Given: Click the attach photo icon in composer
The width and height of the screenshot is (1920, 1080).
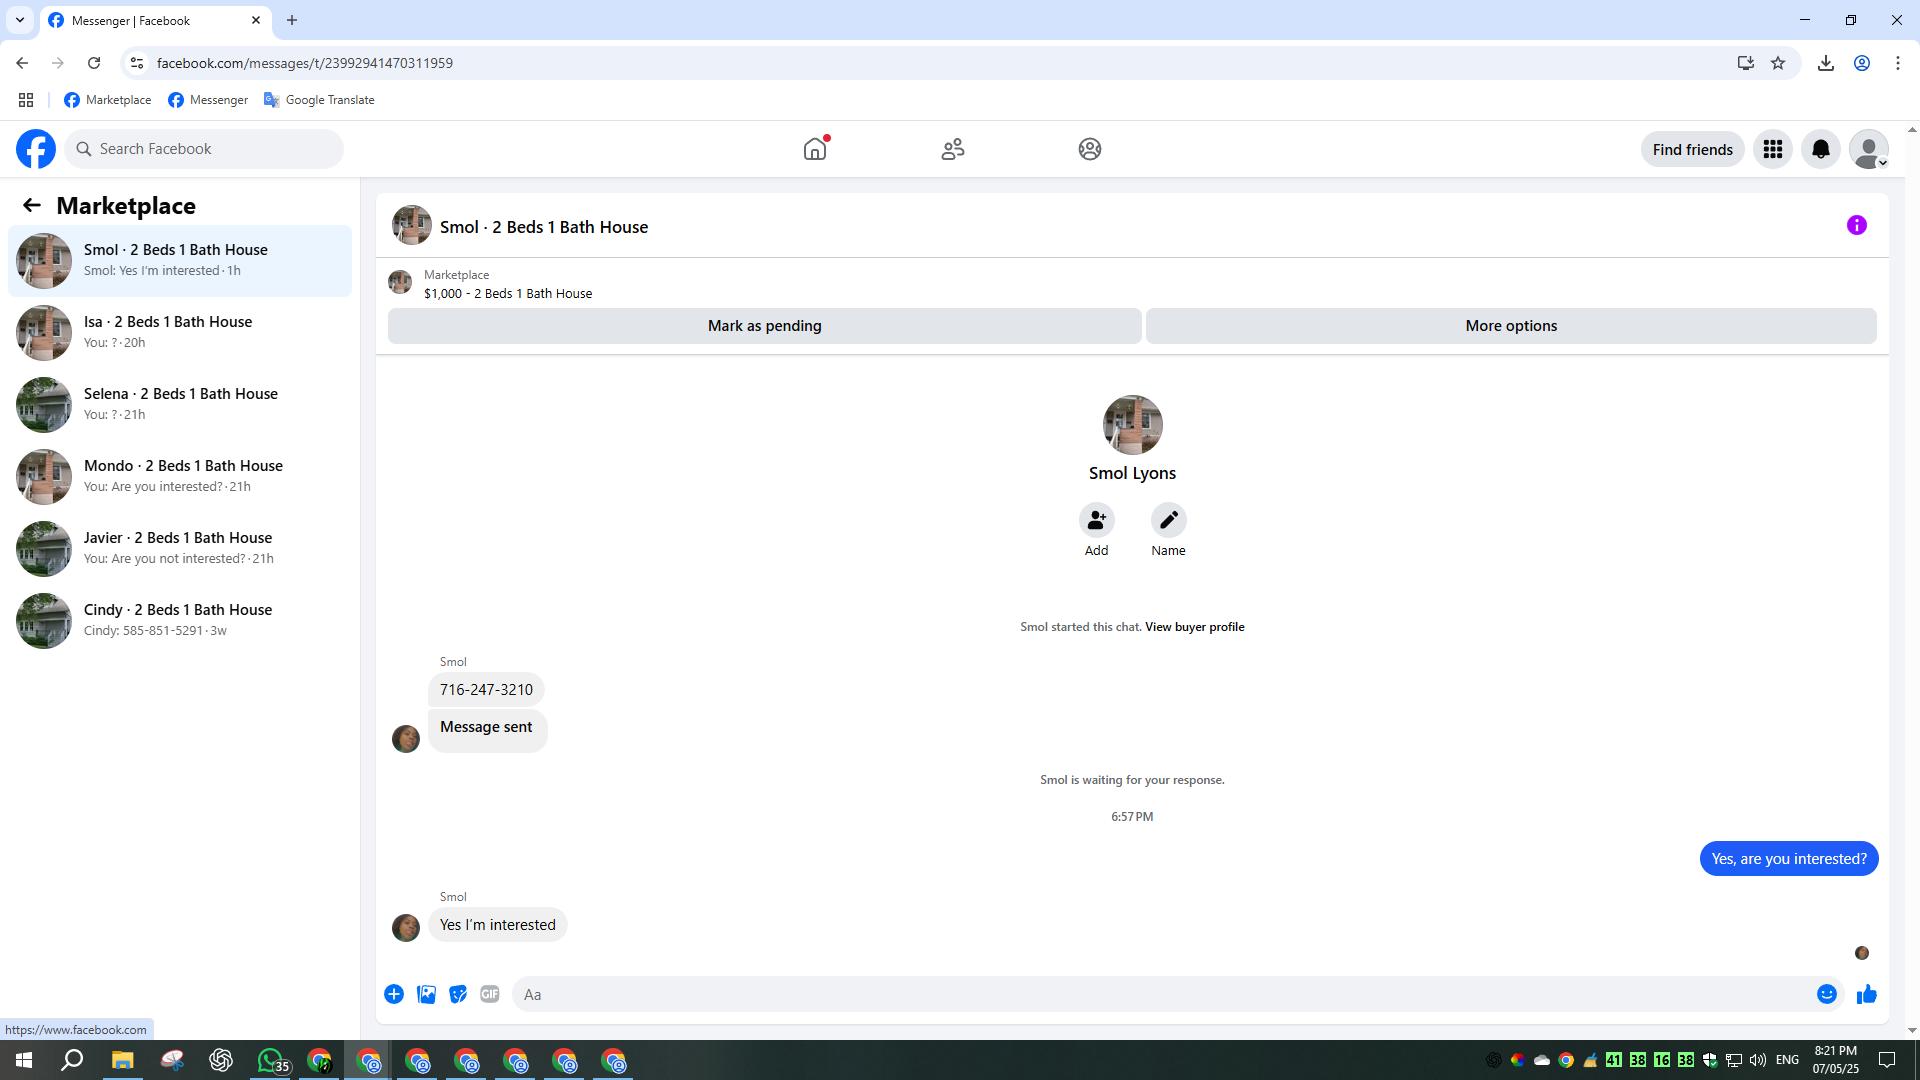Looking at the screenshot, I should coord(426,994).
